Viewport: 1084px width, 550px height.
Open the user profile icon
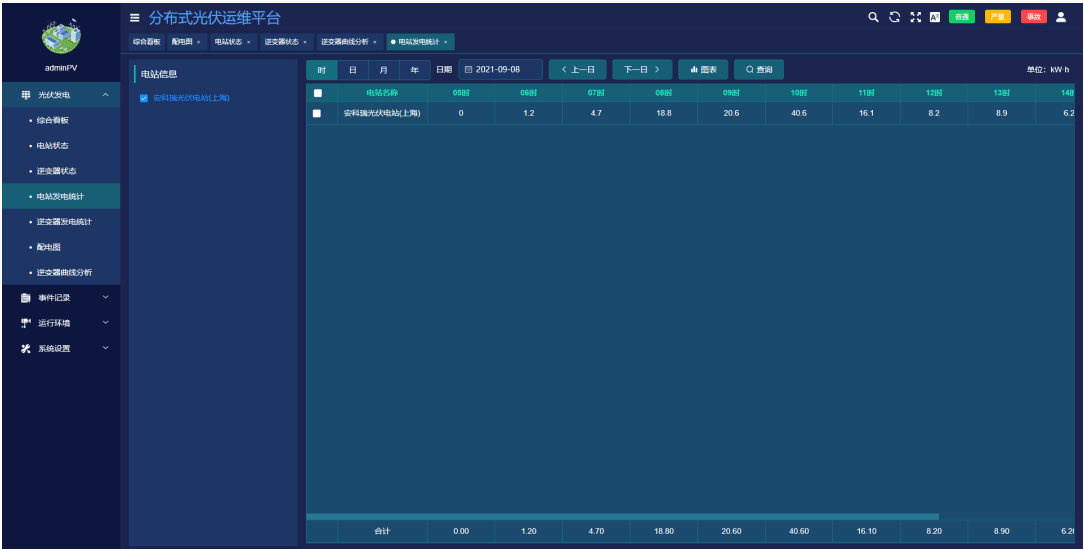point(1061,17)
